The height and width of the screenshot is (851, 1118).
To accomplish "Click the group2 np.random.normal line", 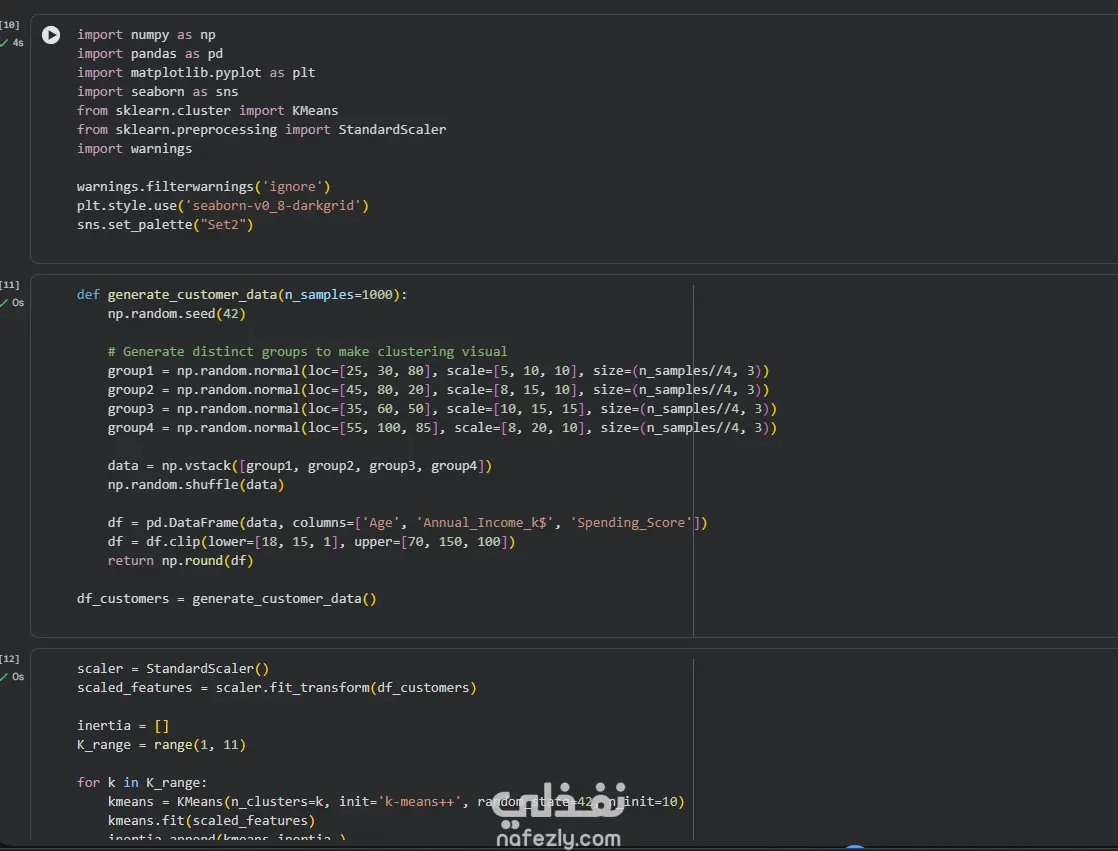I will pos(439,390).
